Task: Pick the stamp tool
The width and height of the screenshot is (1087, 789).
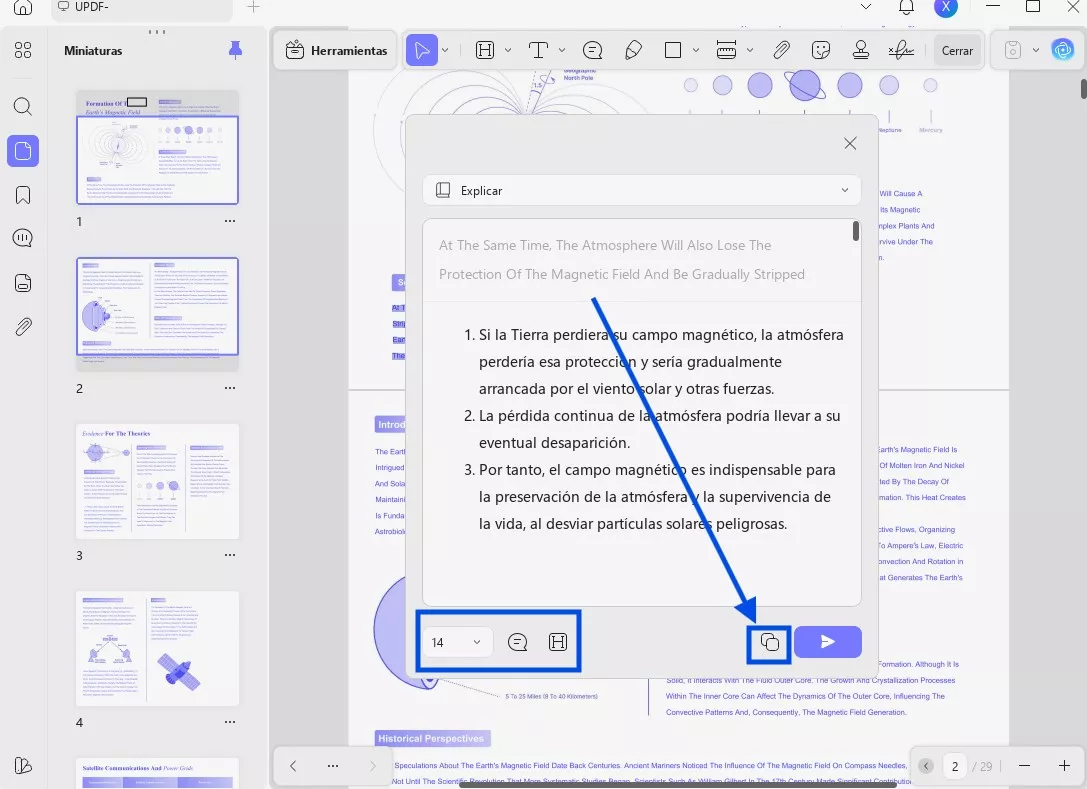Action: click(x=860, y=50)
